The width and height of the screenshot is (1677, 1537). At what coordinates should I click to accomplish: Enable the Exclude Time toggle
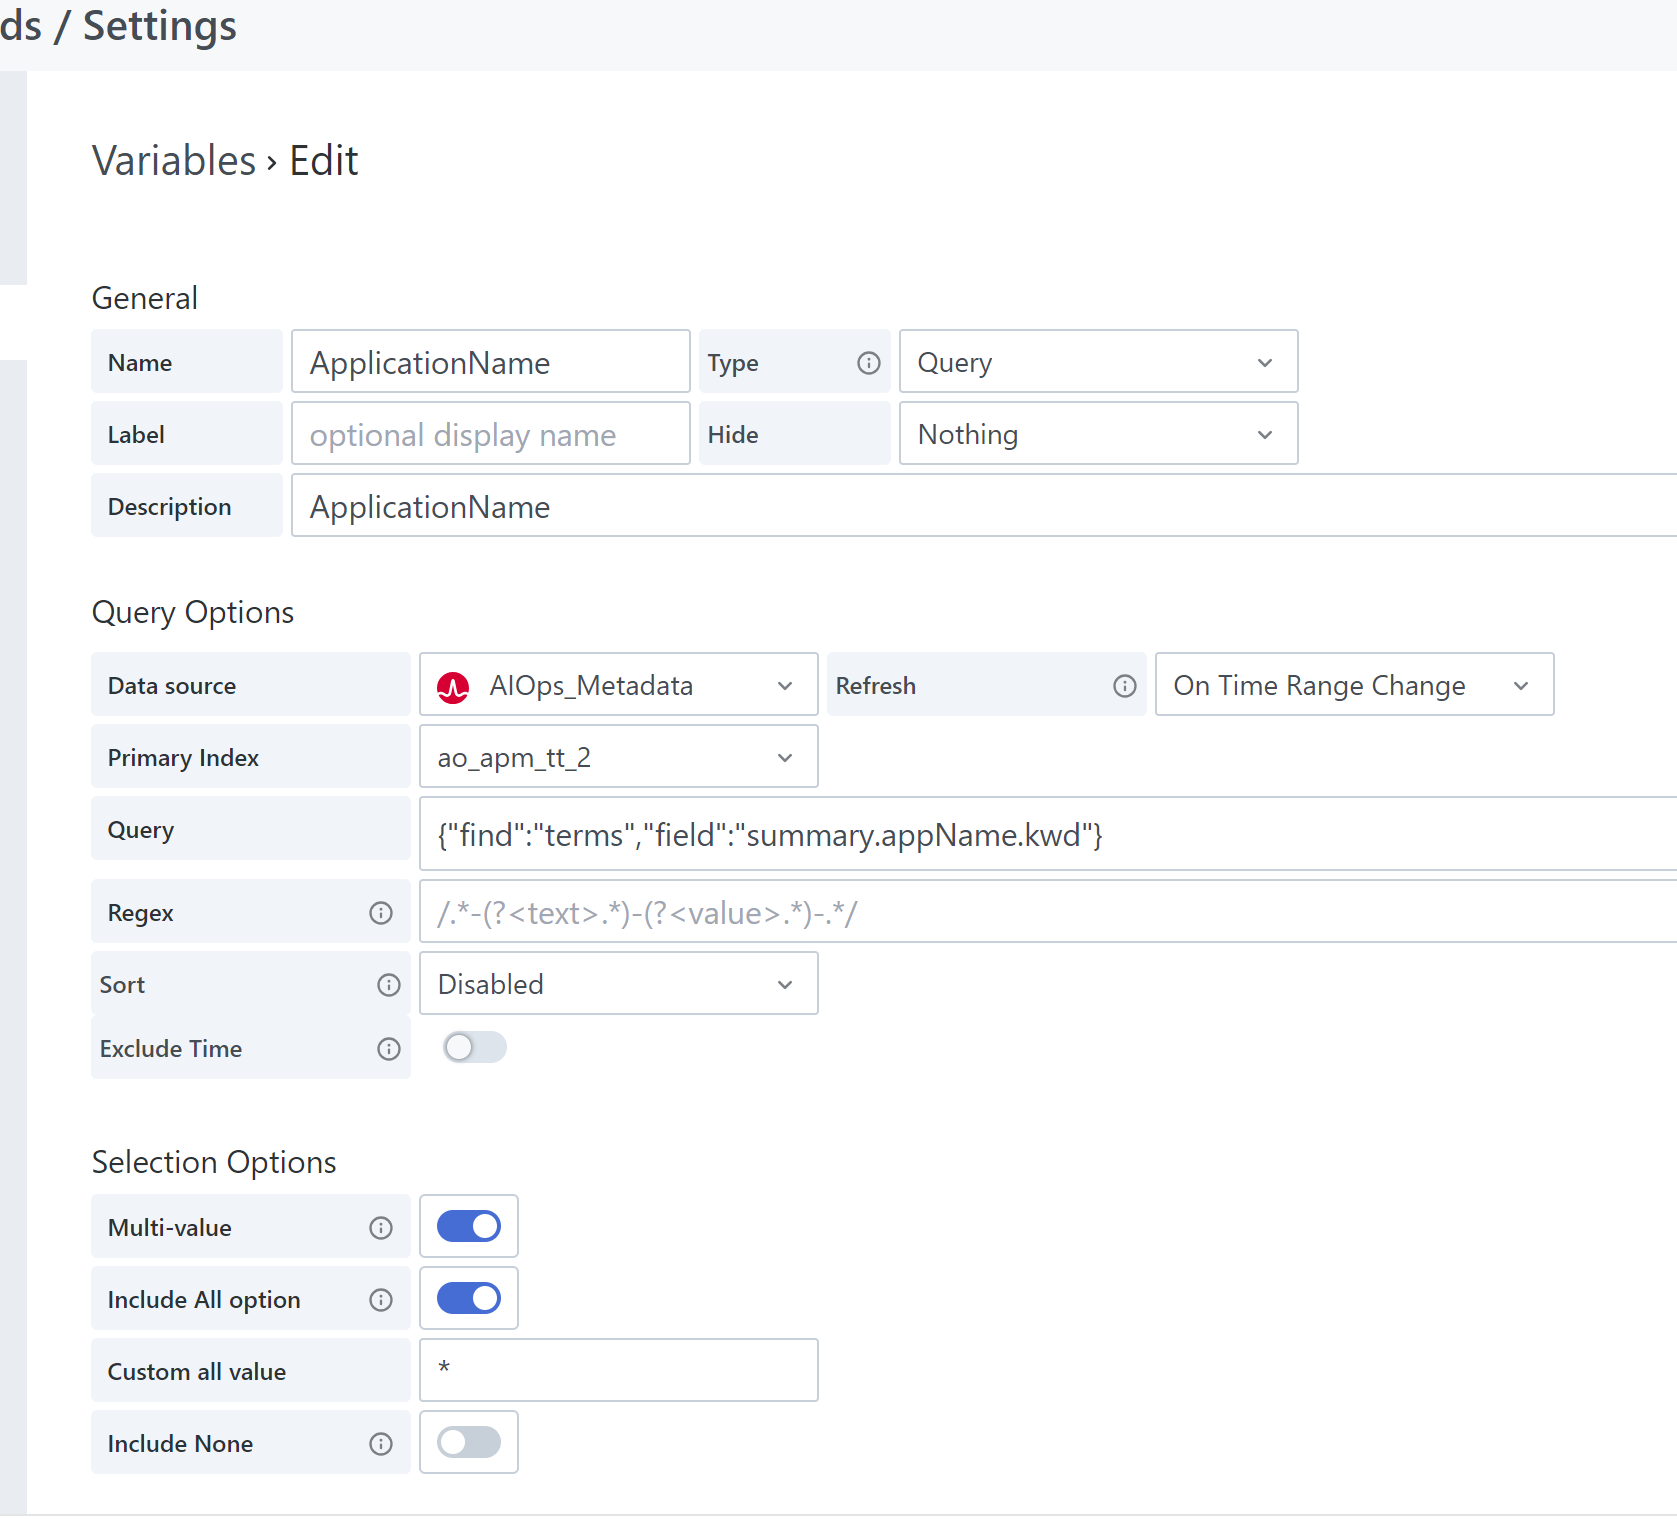[474, 1047]
